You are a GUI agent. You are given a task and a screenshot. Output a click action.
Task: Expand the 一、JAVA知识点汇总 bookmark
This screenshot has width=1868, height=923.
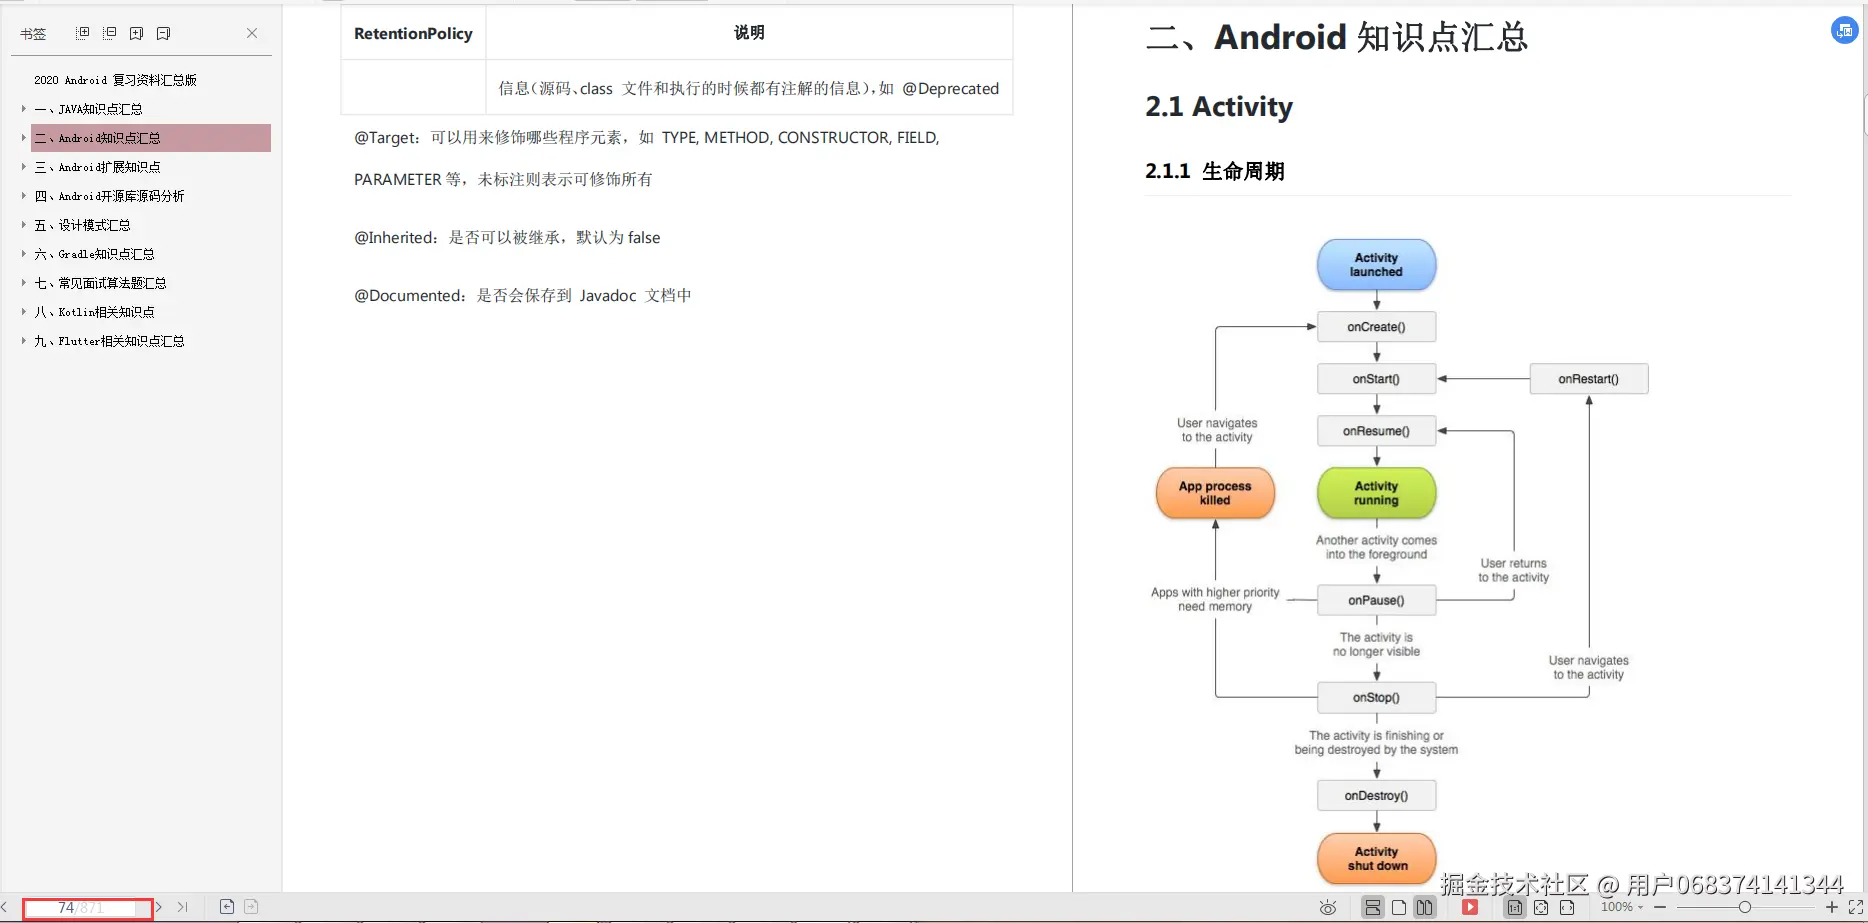point(23,109)
